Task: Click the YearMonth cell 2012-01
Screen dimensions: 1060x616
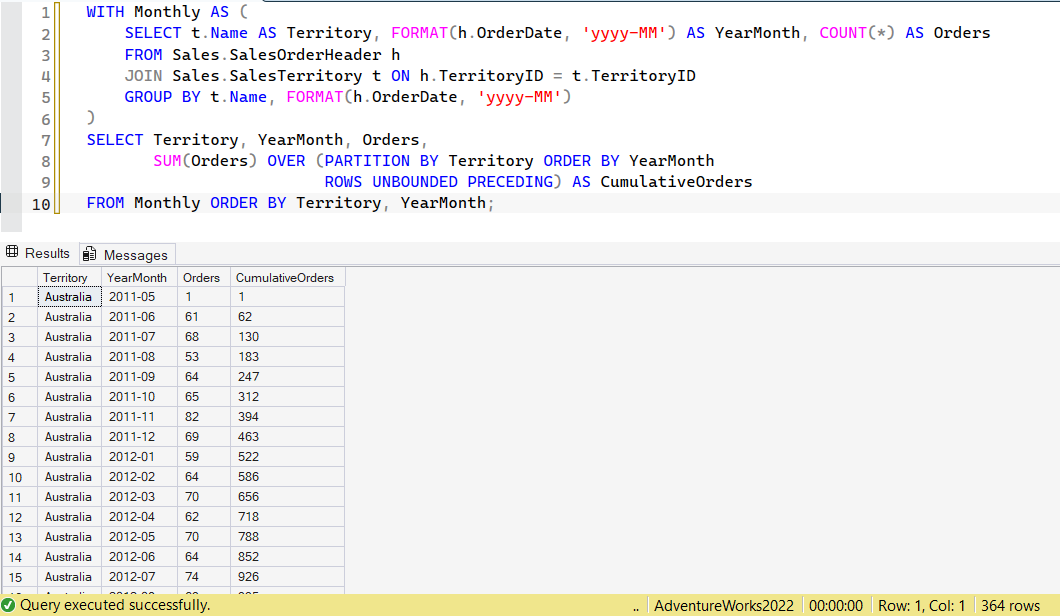Action: [139, 456]
